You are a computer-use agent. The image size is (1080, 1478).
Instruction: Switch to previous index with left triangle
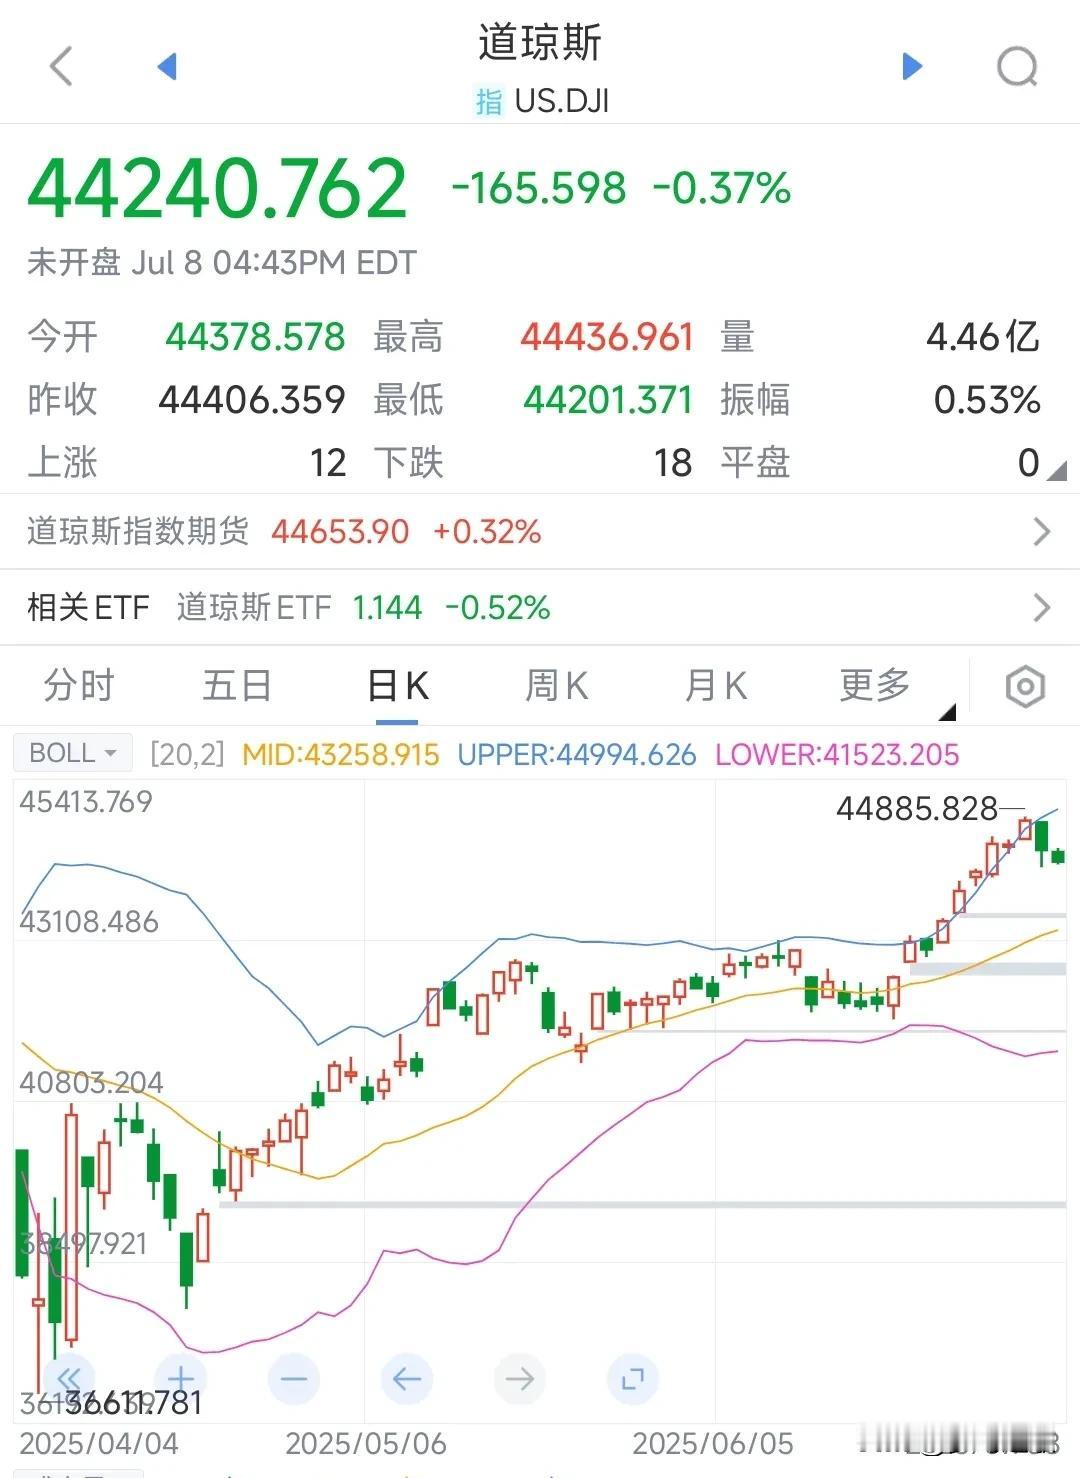[167, 67]
